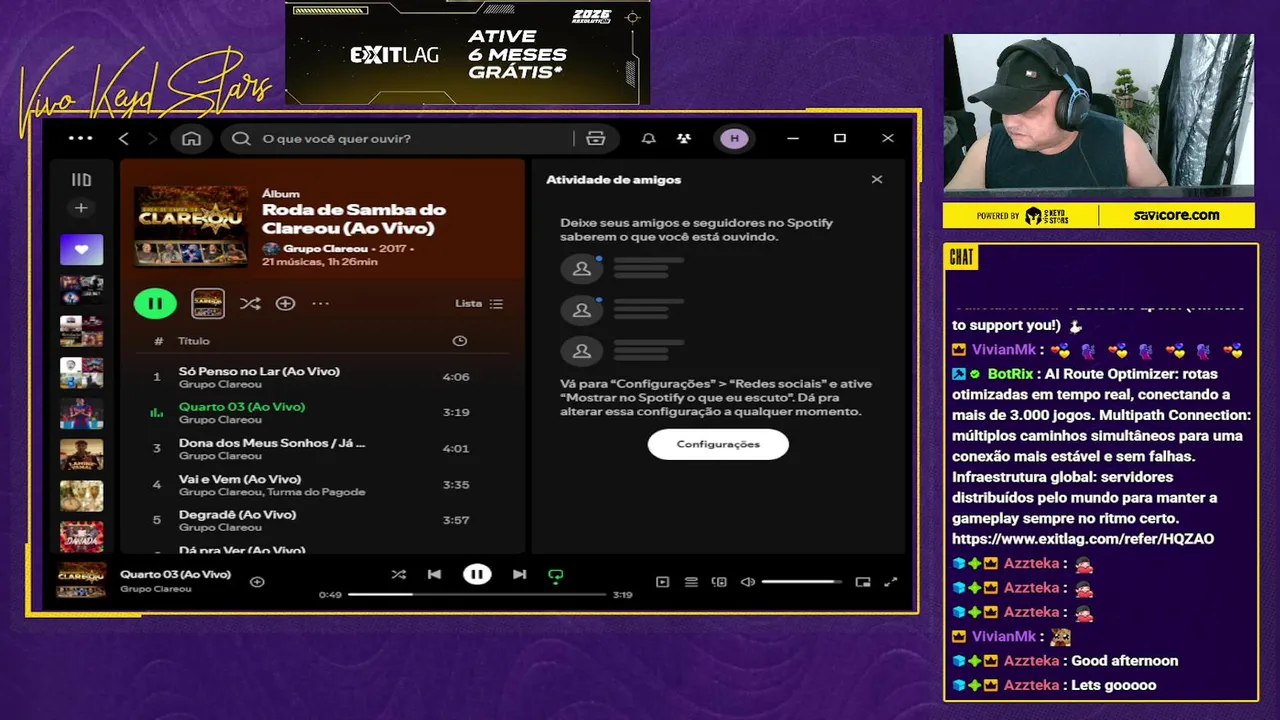Screen dimensions: 1280x720
Task: Select track 'Quarto 03 (Ao Vivo)' in list
Action: pos(242,407)
